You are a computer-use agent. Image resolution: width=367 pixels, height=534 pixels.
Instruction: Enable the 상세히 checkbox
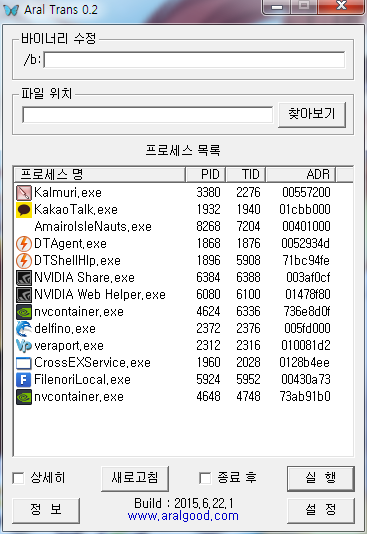[18, 478]
